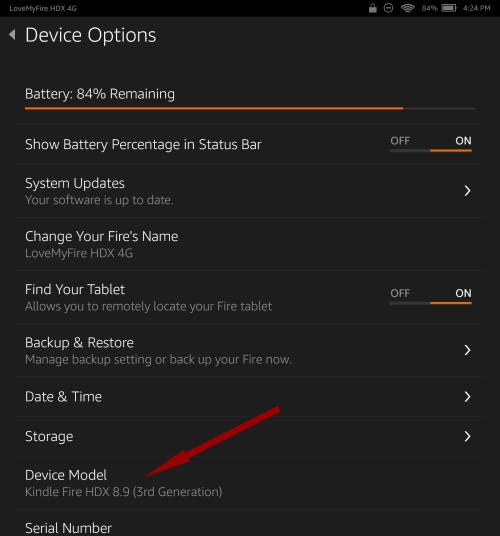Tap the LoveMyFire HDX 4G status bar label

click(43, 8)
